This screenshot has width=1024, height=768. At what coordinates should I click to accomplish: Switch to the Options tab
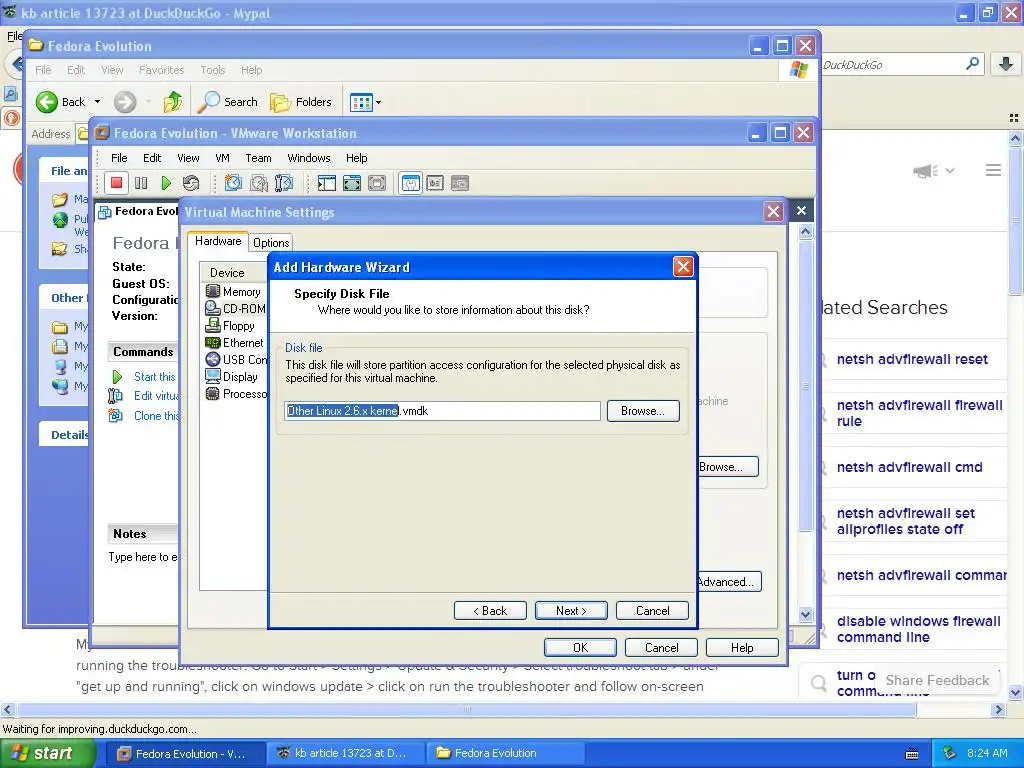click(271, 243)
